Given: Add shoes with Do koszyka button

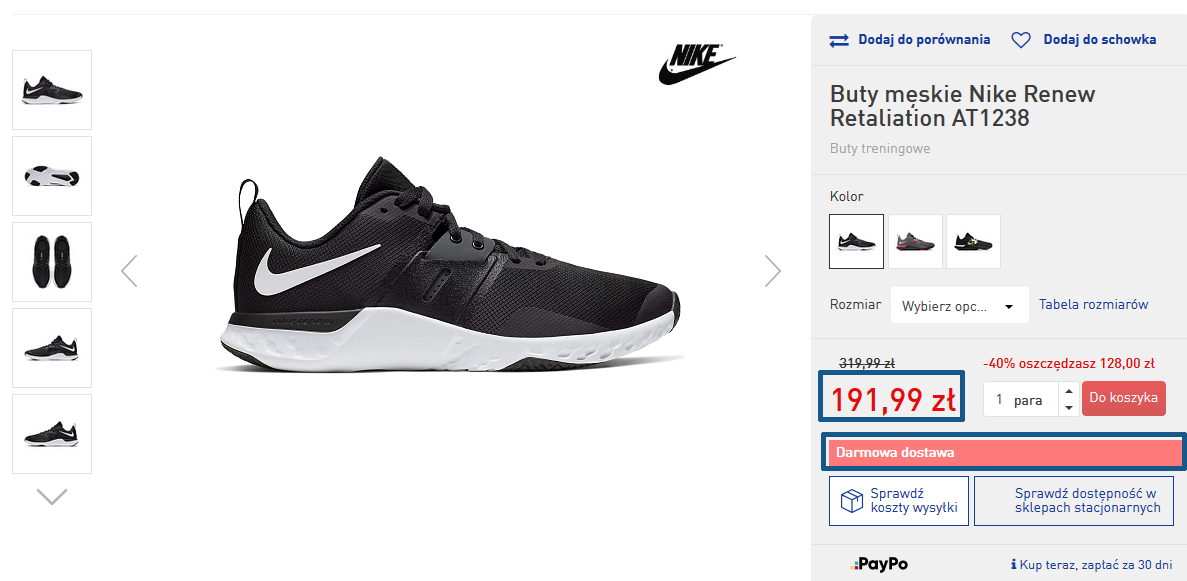Looking at the screenshot, I should coord(1125,398).
